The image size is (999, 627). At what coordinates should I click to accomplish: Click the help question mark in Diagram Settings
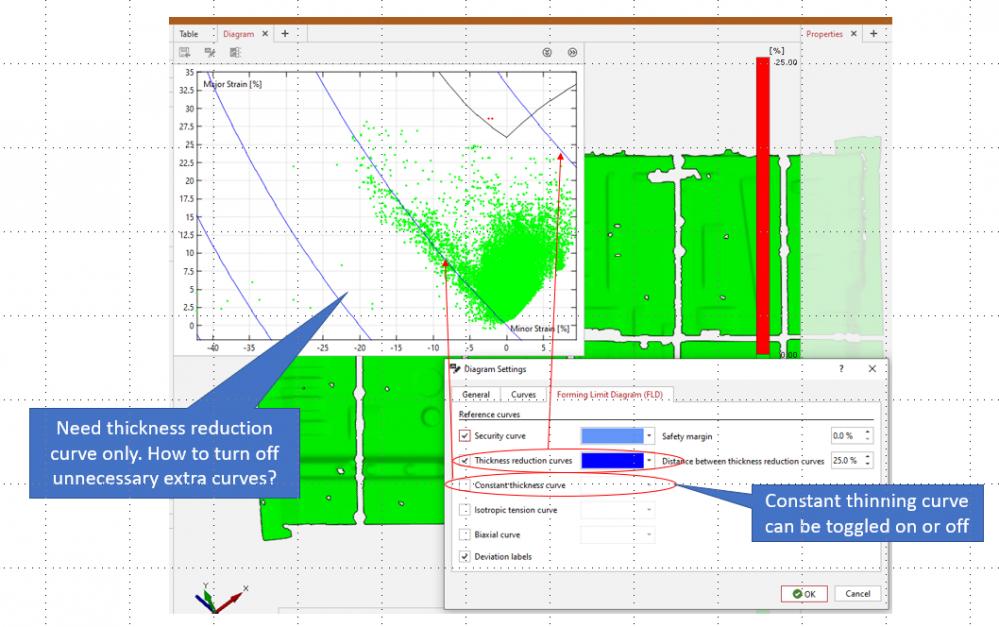[x=839, y=369]
